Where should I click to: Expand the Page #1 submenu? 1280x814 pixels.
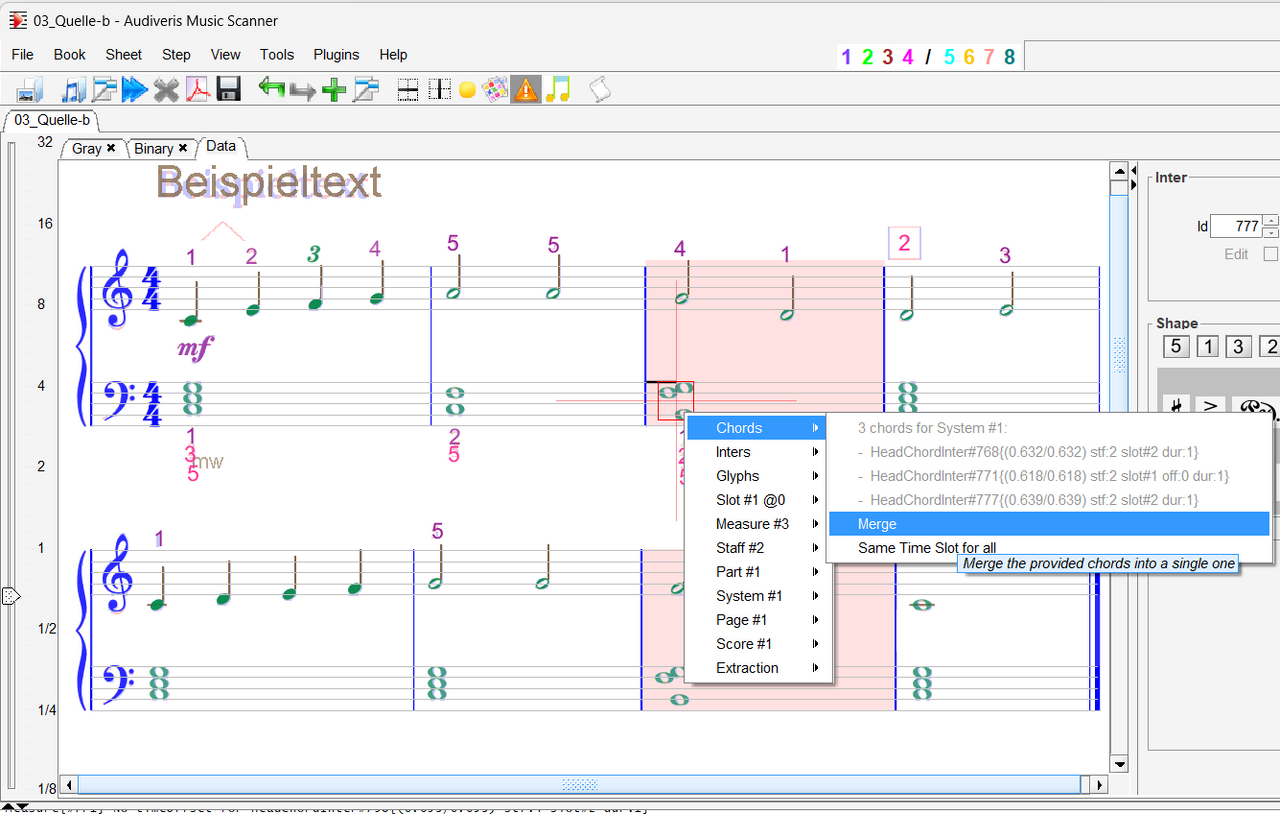758,620
